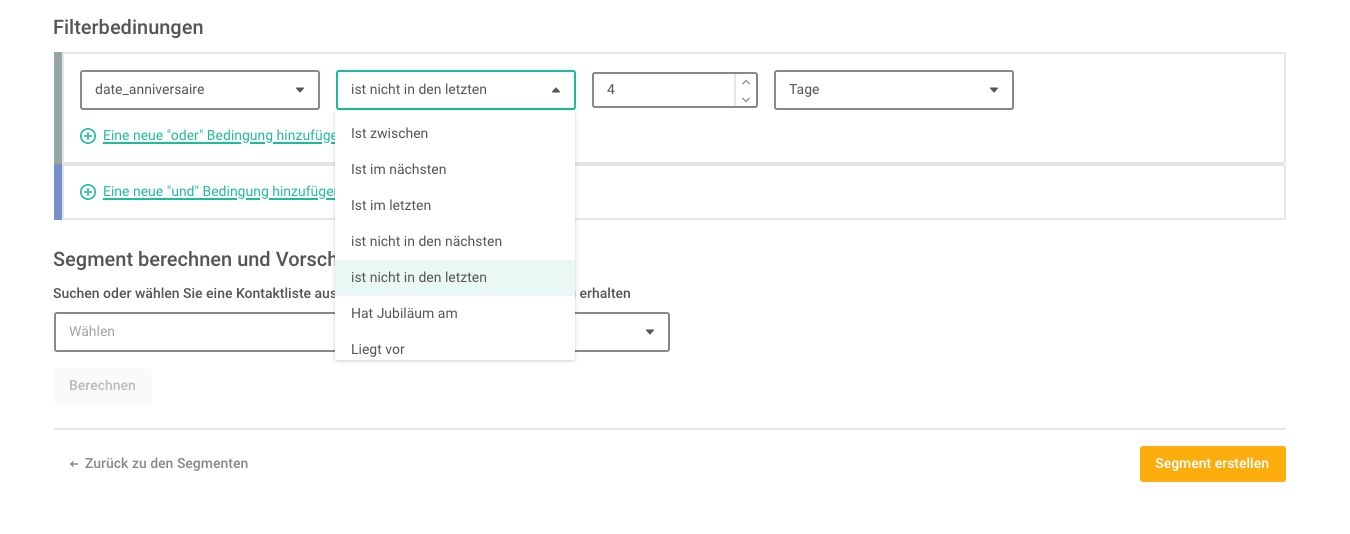This screenshot has height=534, width=1350.
Task: Open the date_anniversaire attribute dropdown
Action: [200, 89]
